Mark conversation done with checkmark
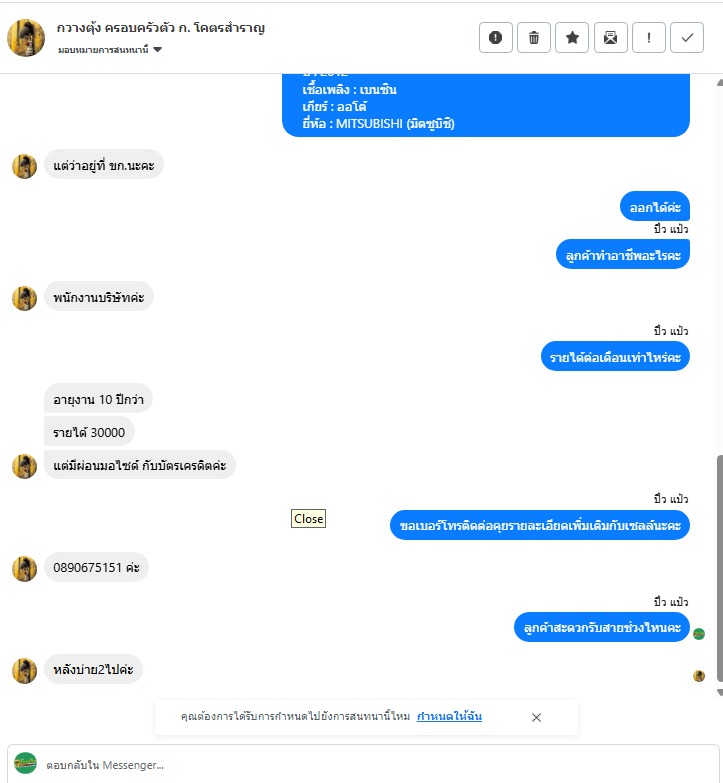Image resolution: width=723 pixels, height=783 pixels. (687, 37)
